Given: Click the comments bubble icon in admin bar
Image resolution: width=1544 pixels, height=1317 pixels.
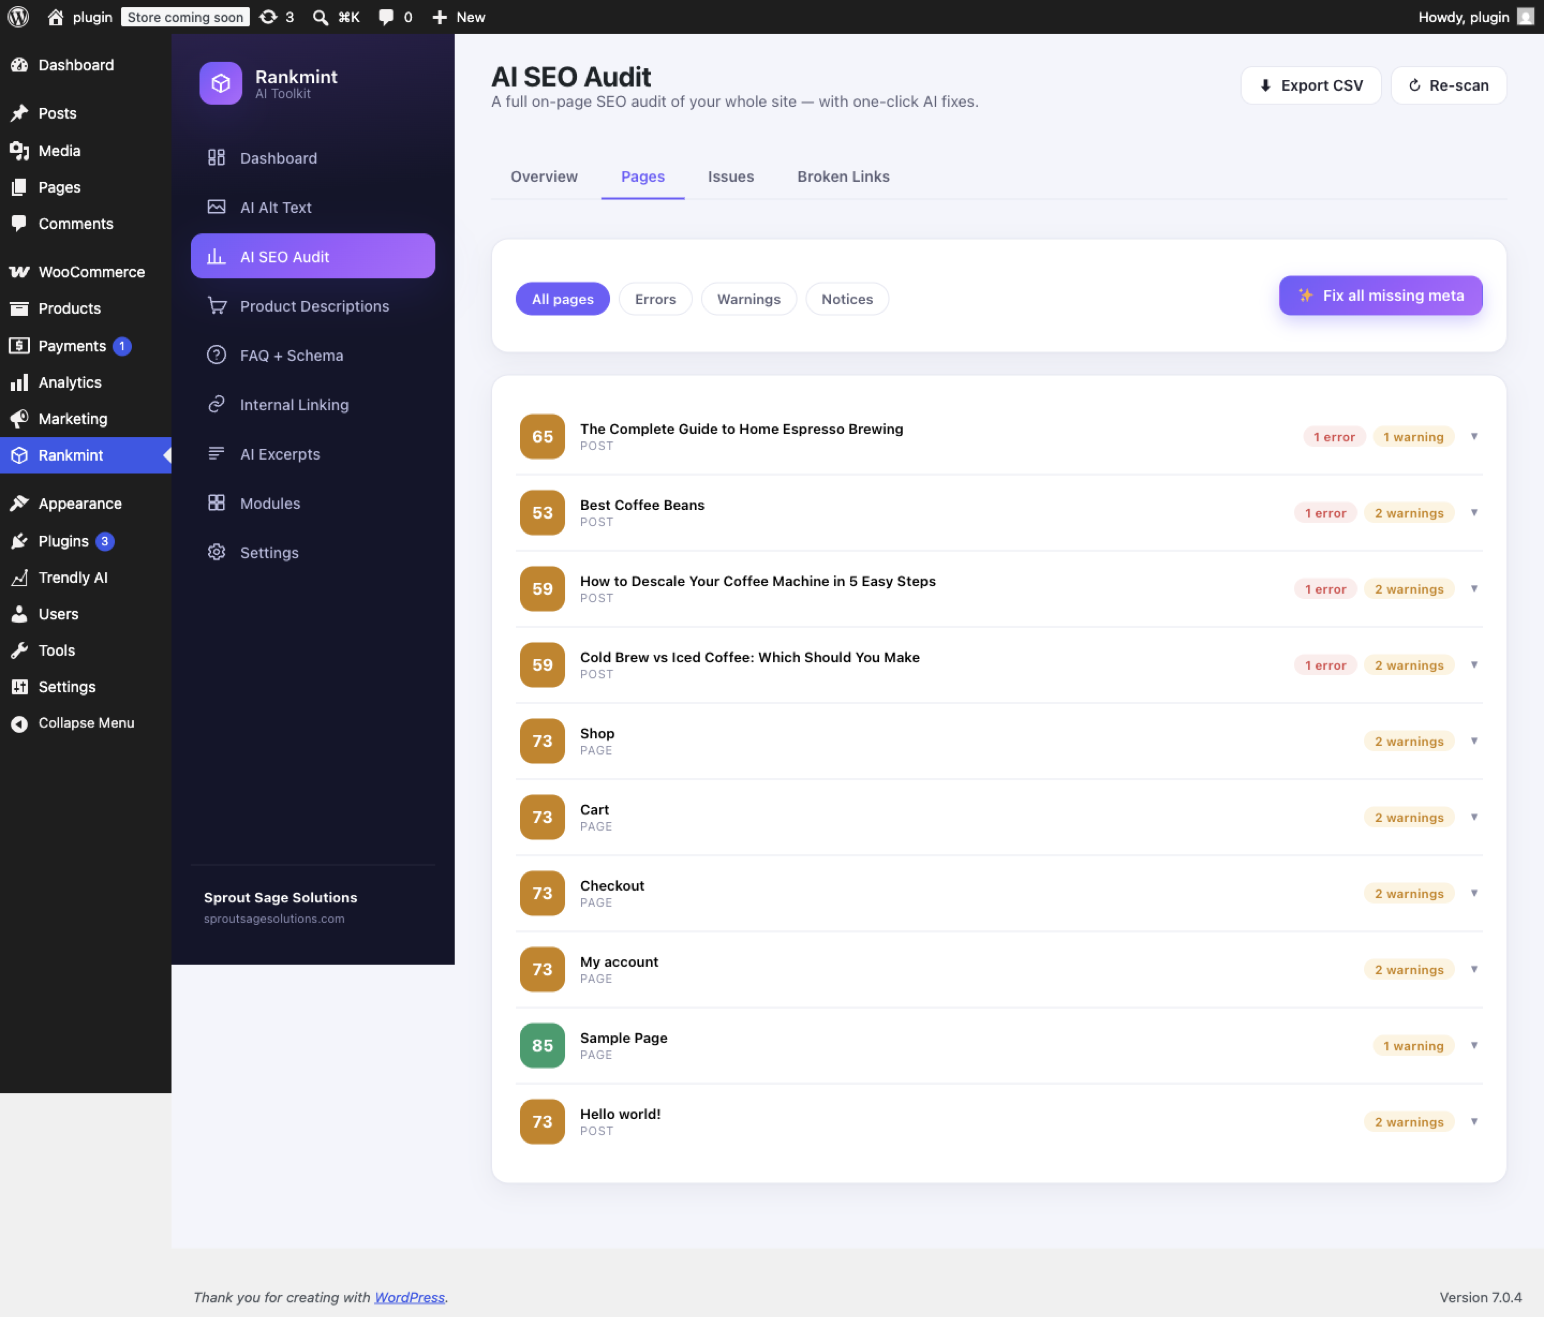Looking at the screenshot, I should [x=386, y=17].
